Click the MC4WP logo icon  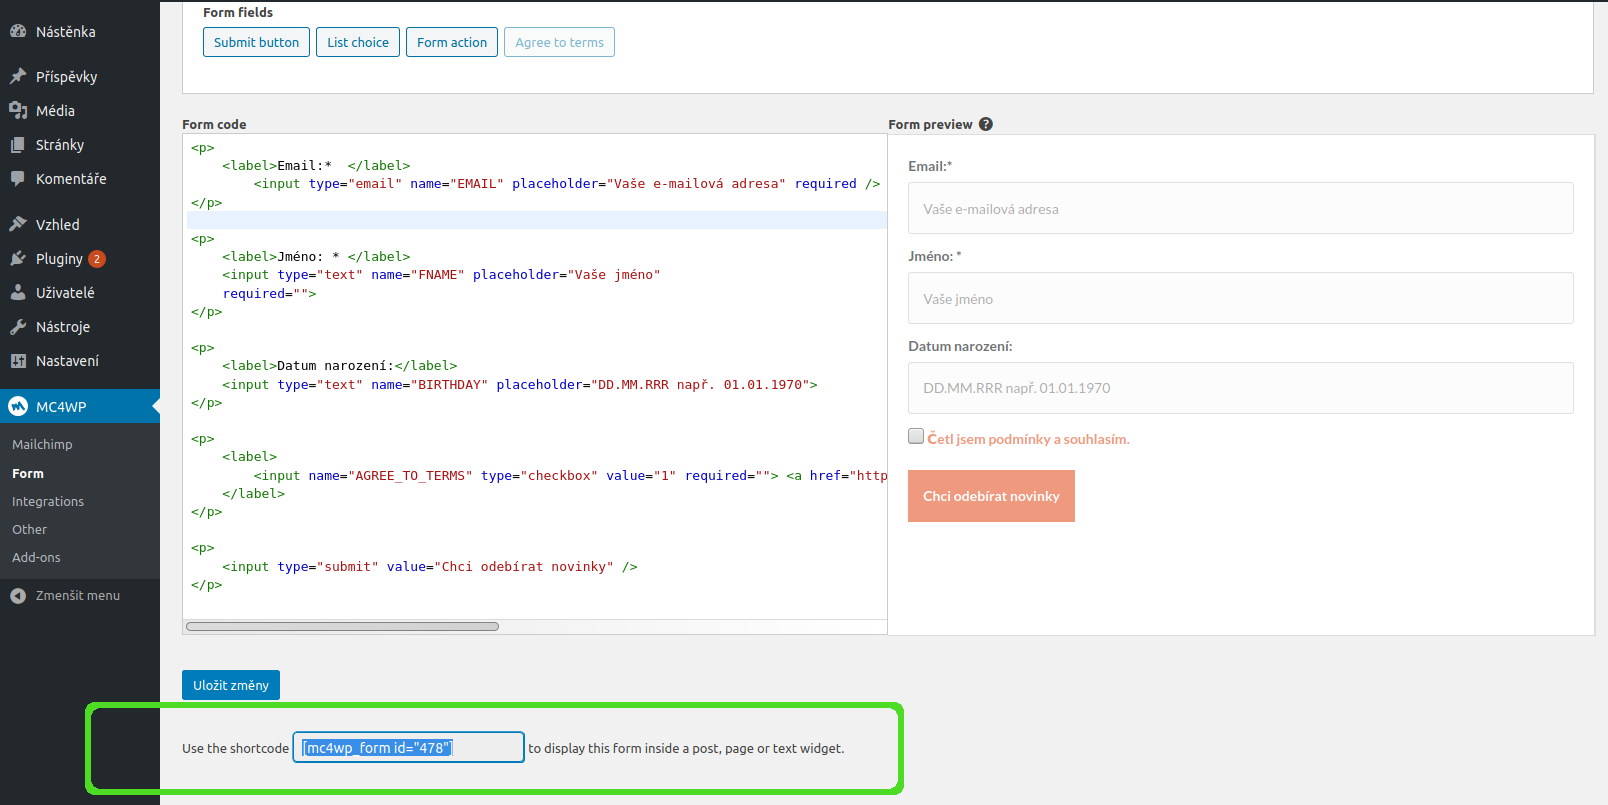pyautogui.click(x=18, y=406)
